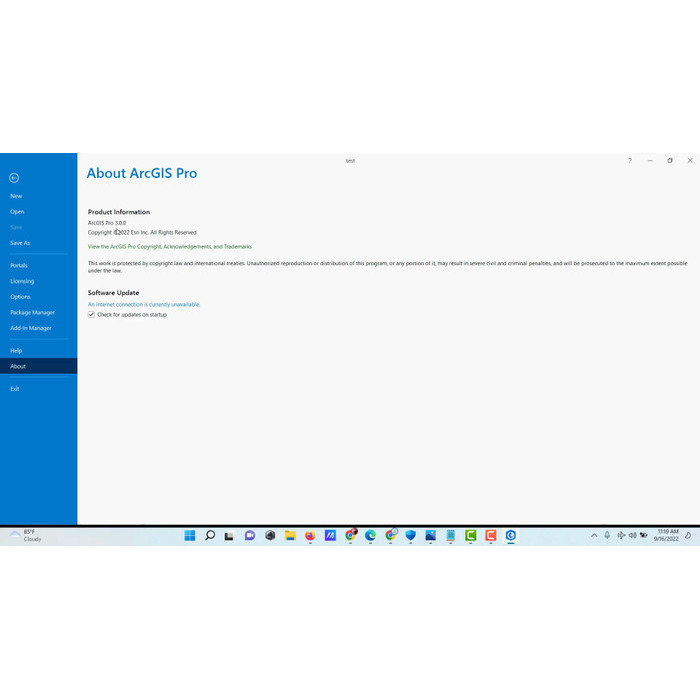Open the dark hexagon app on taskbar

point(270,535)
